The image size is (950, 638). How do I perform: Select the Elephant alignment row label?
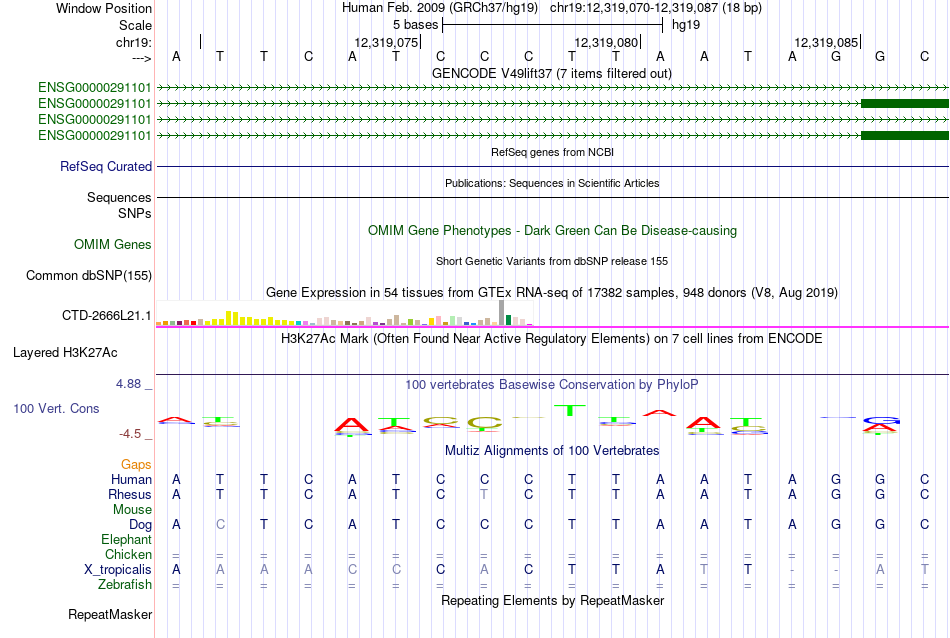pyautogui.click(x=127, y=539)
